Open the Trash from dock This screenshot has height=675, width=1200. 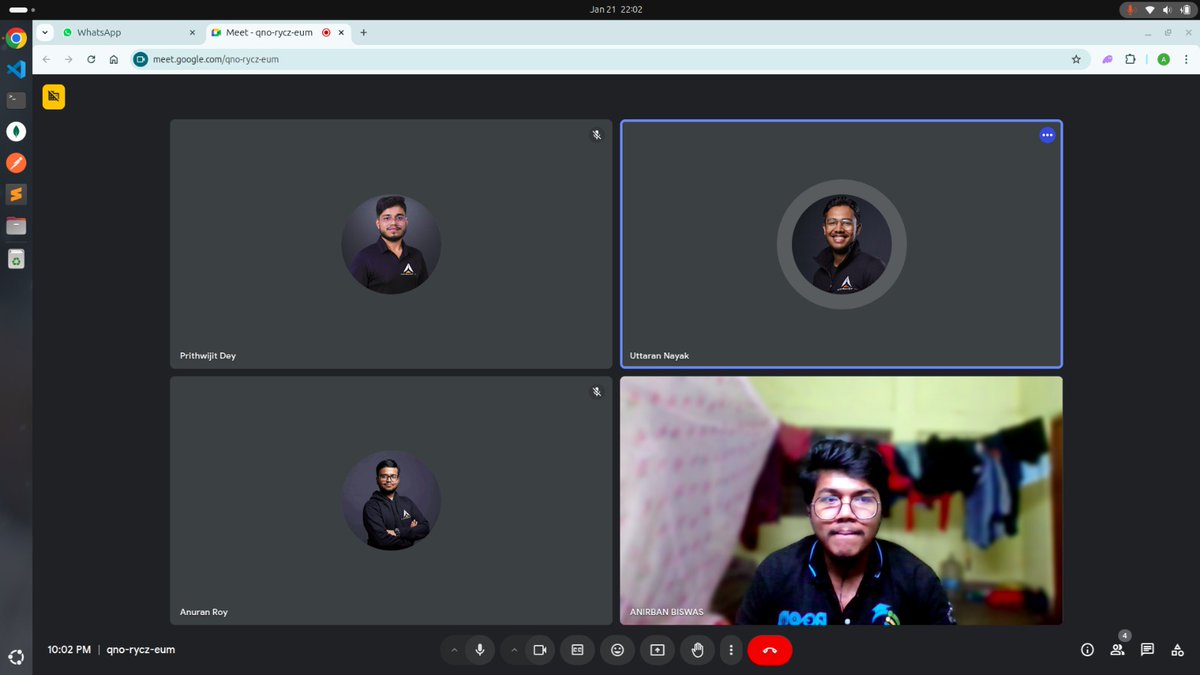tap(16, 260)
